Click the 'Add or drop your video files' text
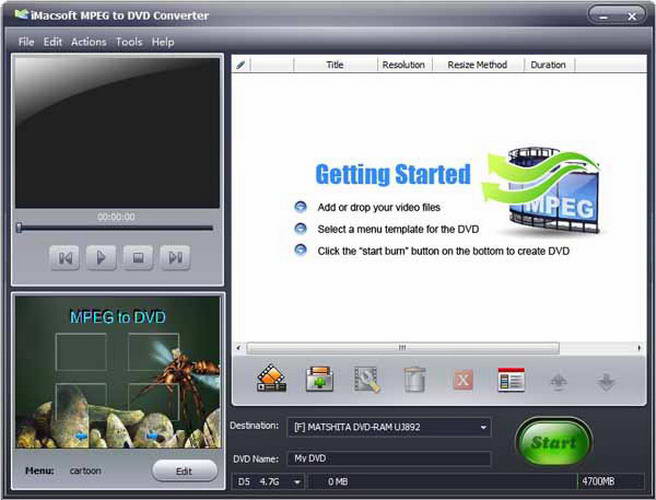 (379, 208)
